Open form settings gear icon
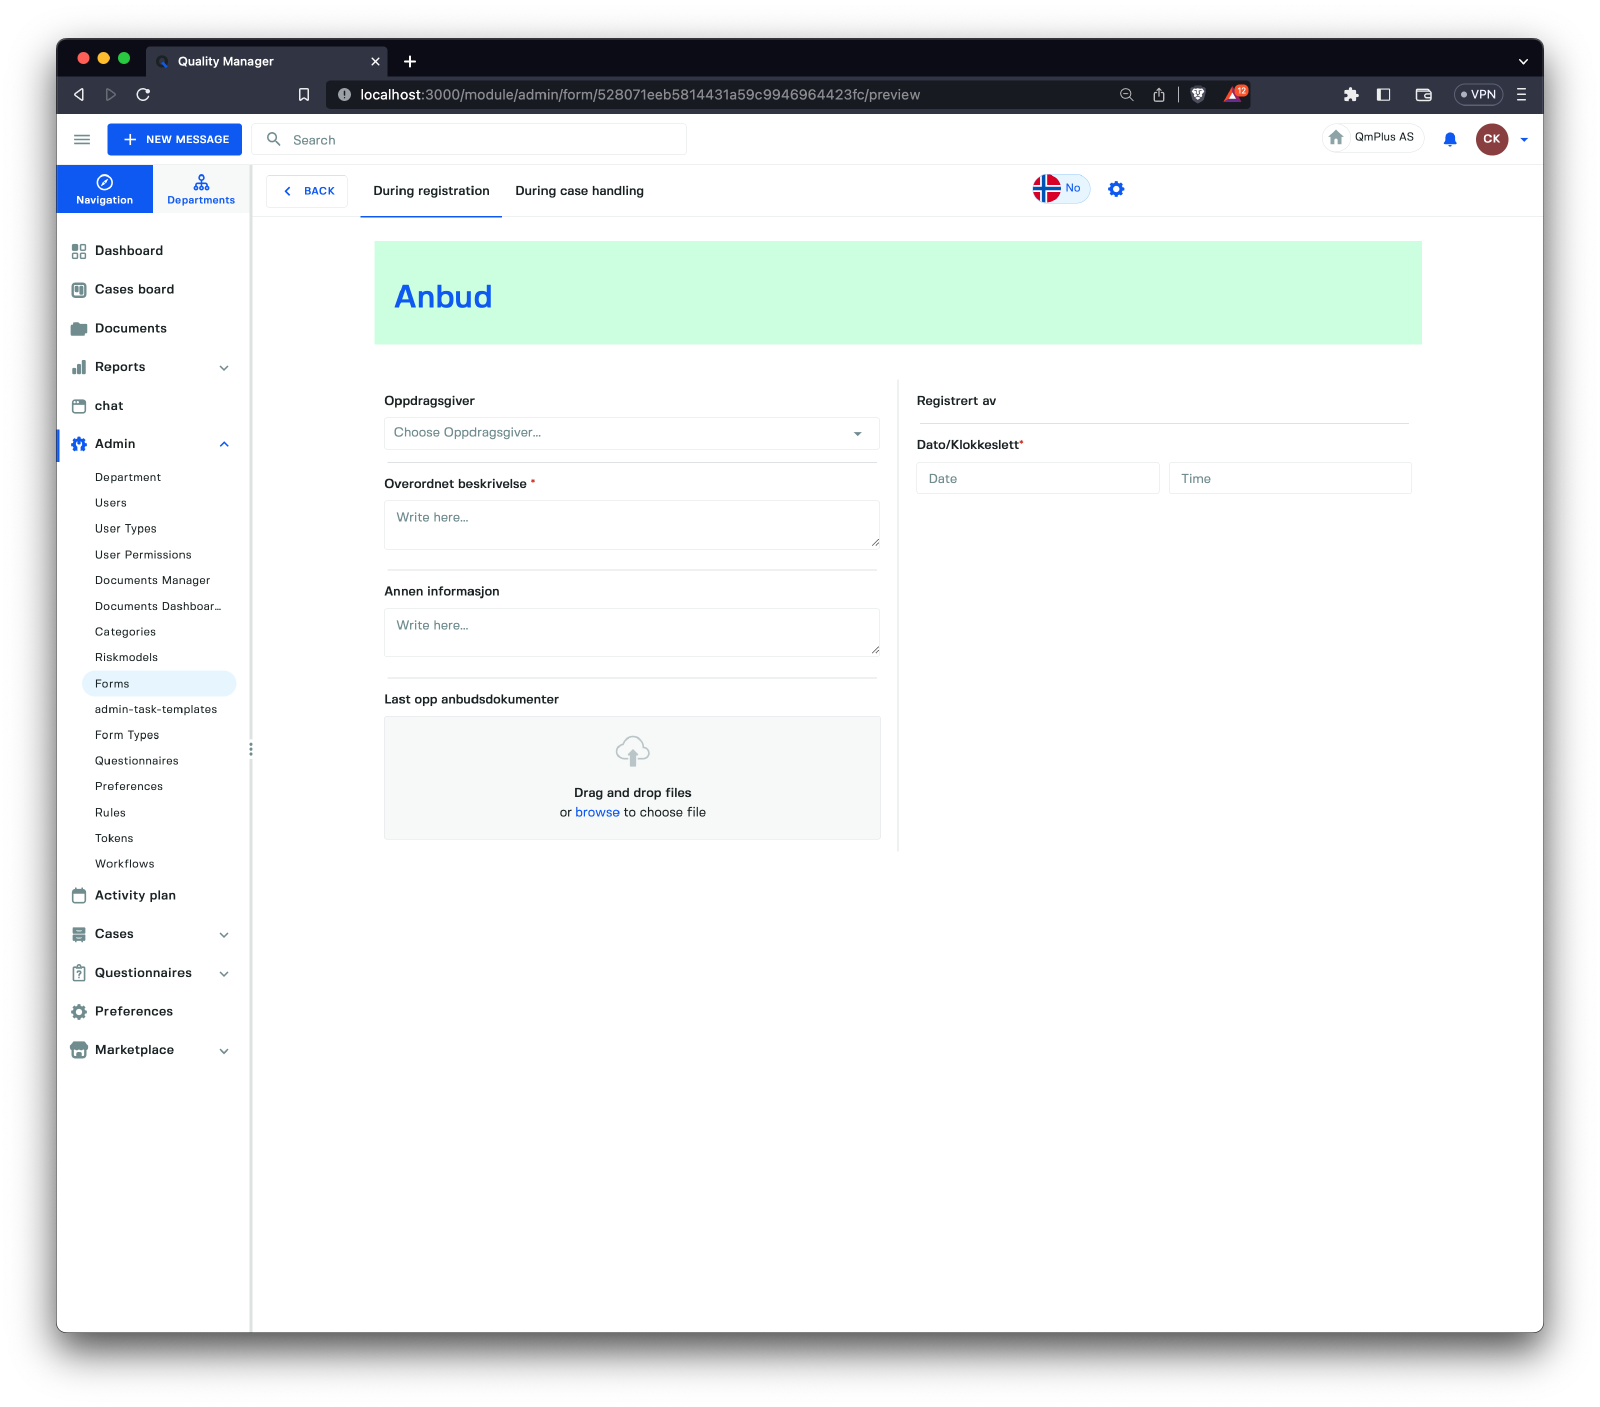The height and width of the screenshot is (1407, 1600). tap(1116, 189)
